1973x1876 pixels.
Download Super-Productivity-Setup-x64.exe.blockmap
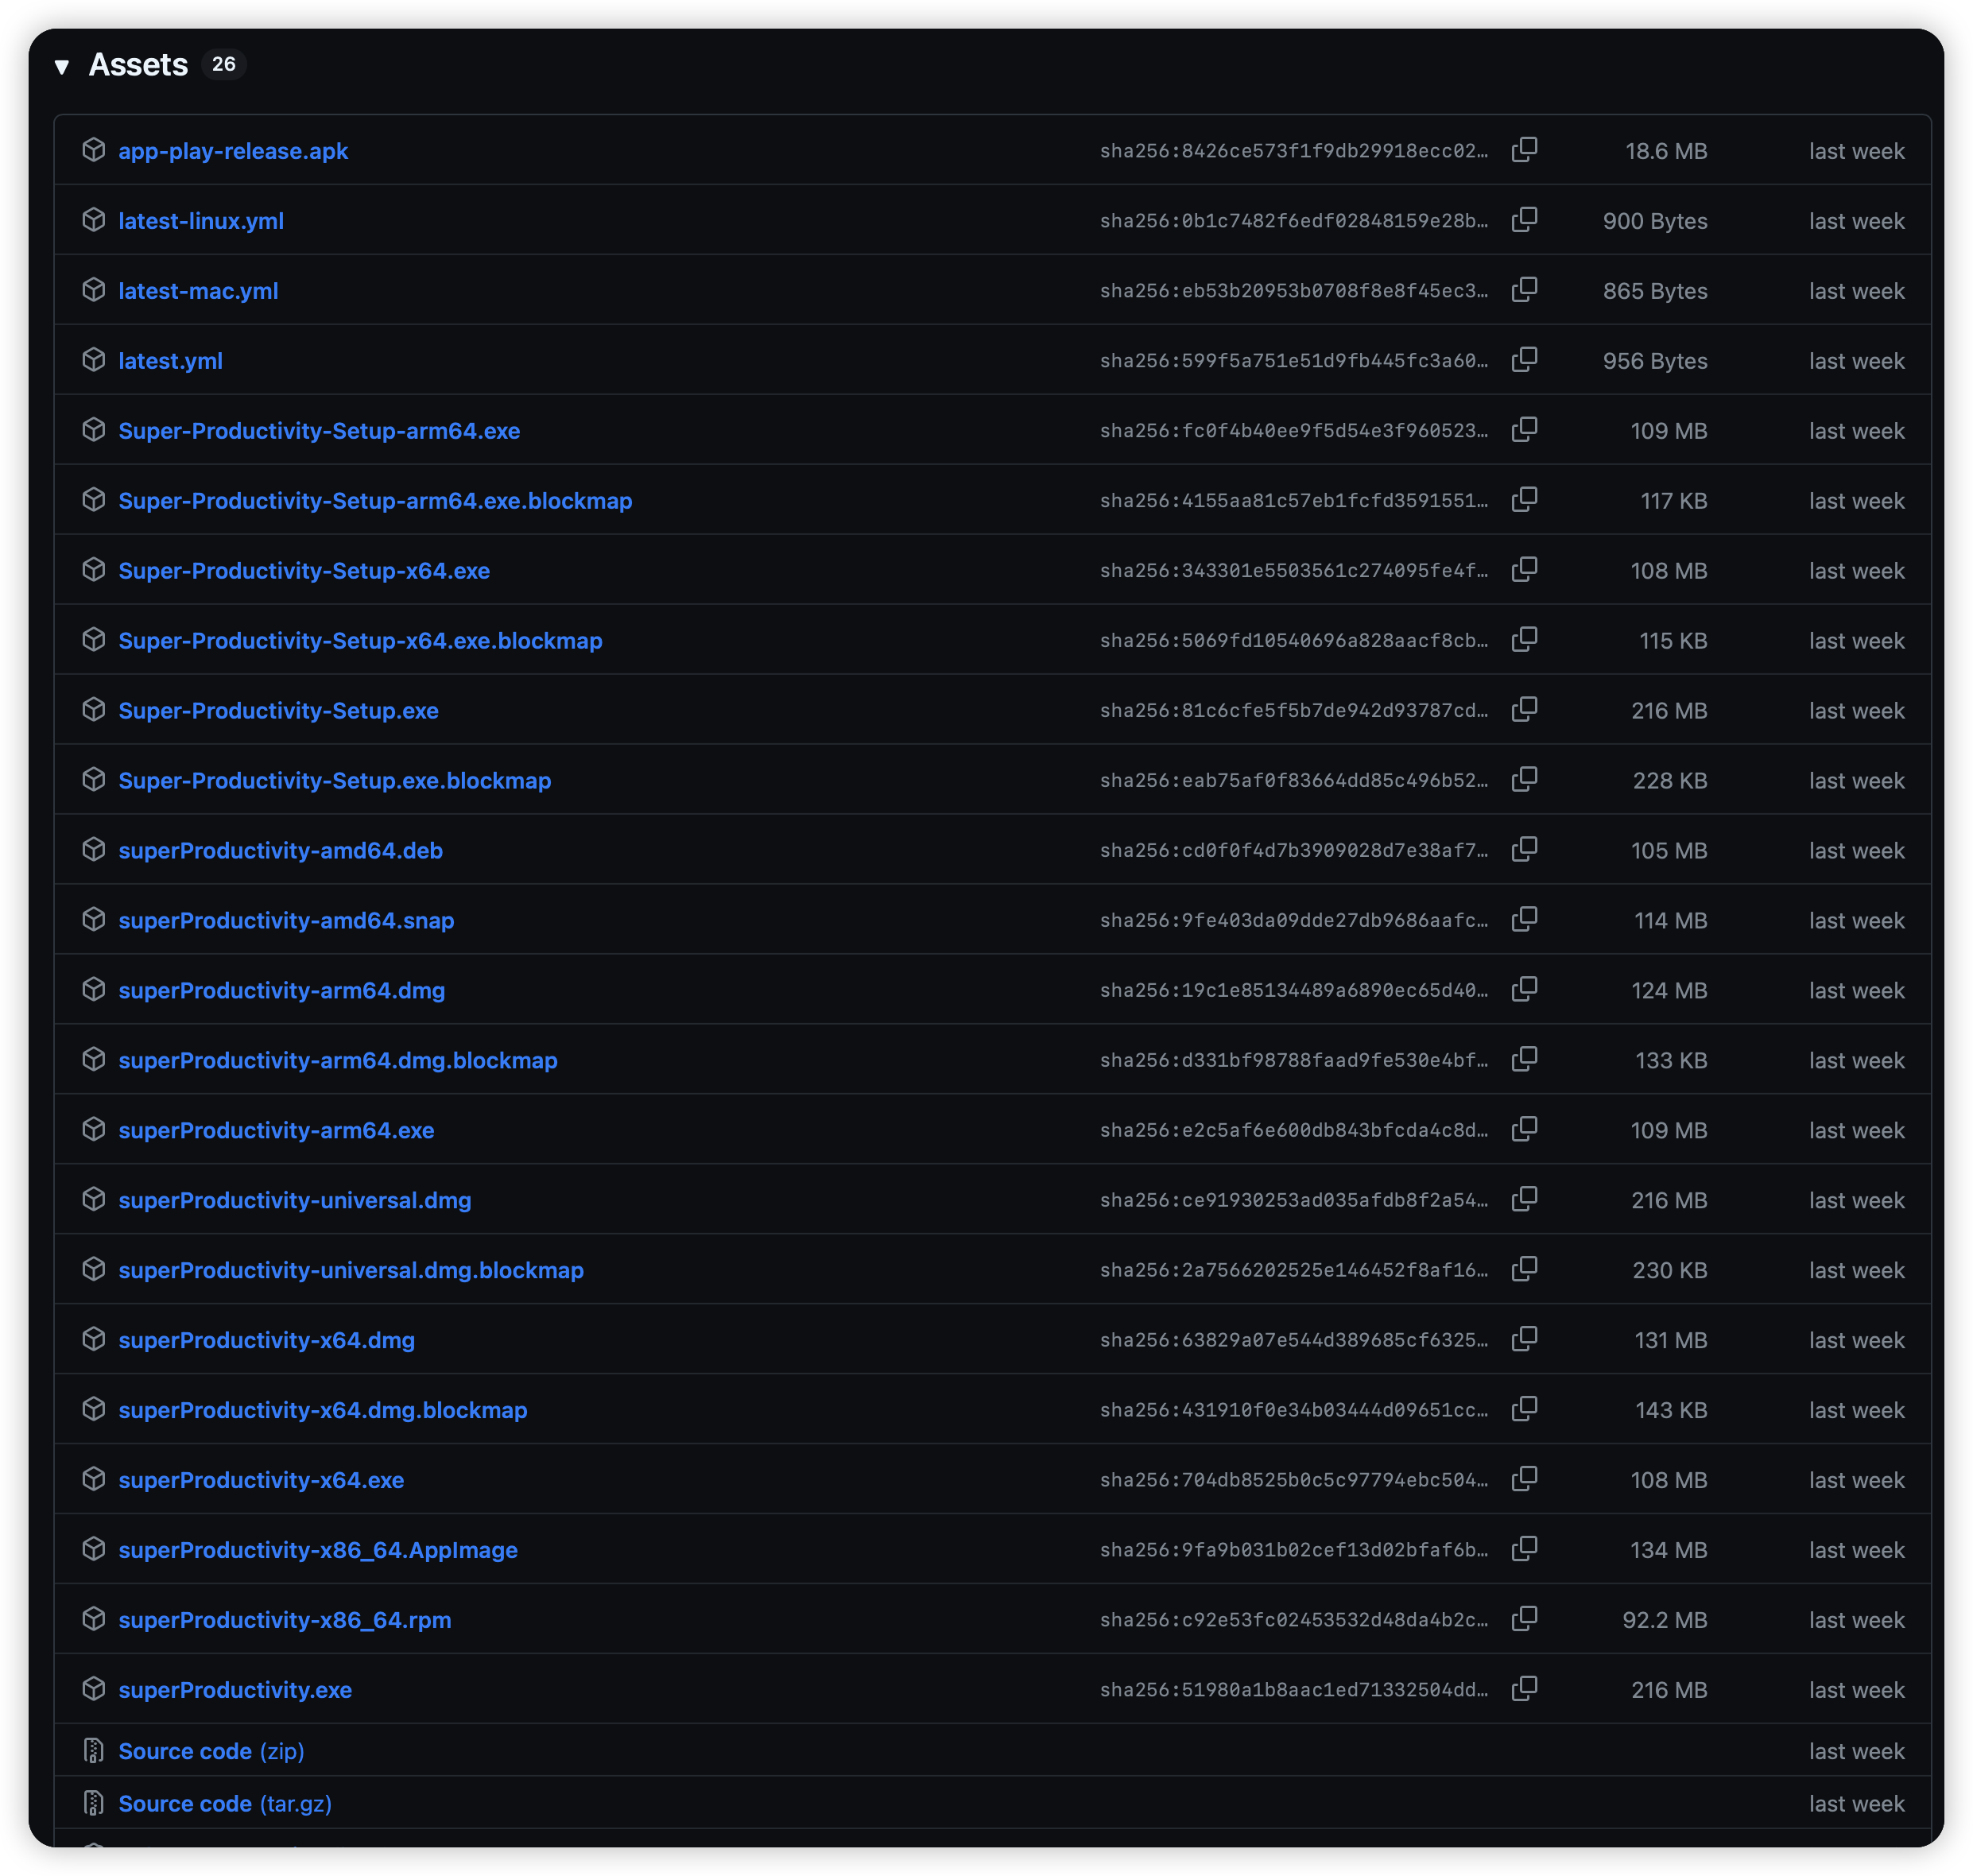coord(360,641)
